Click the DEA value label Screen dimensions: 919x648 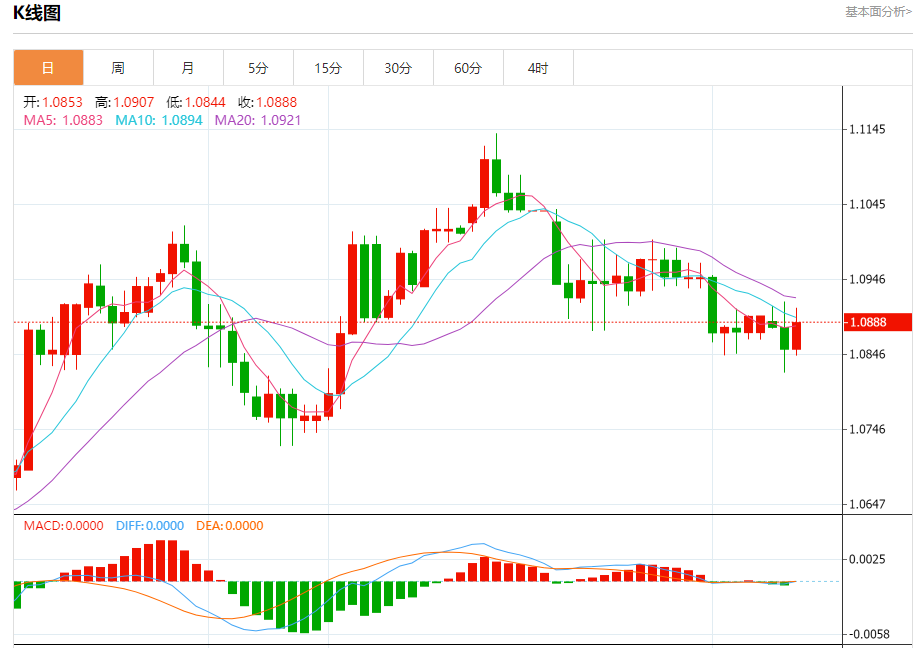229,526
